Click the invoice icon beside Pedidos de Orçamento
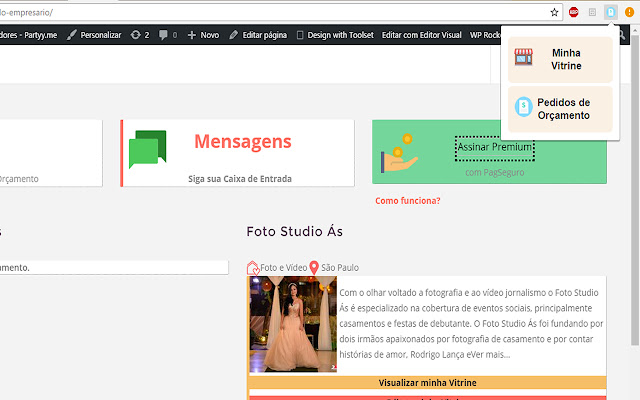640x400 pixels. tap(523, 107)
